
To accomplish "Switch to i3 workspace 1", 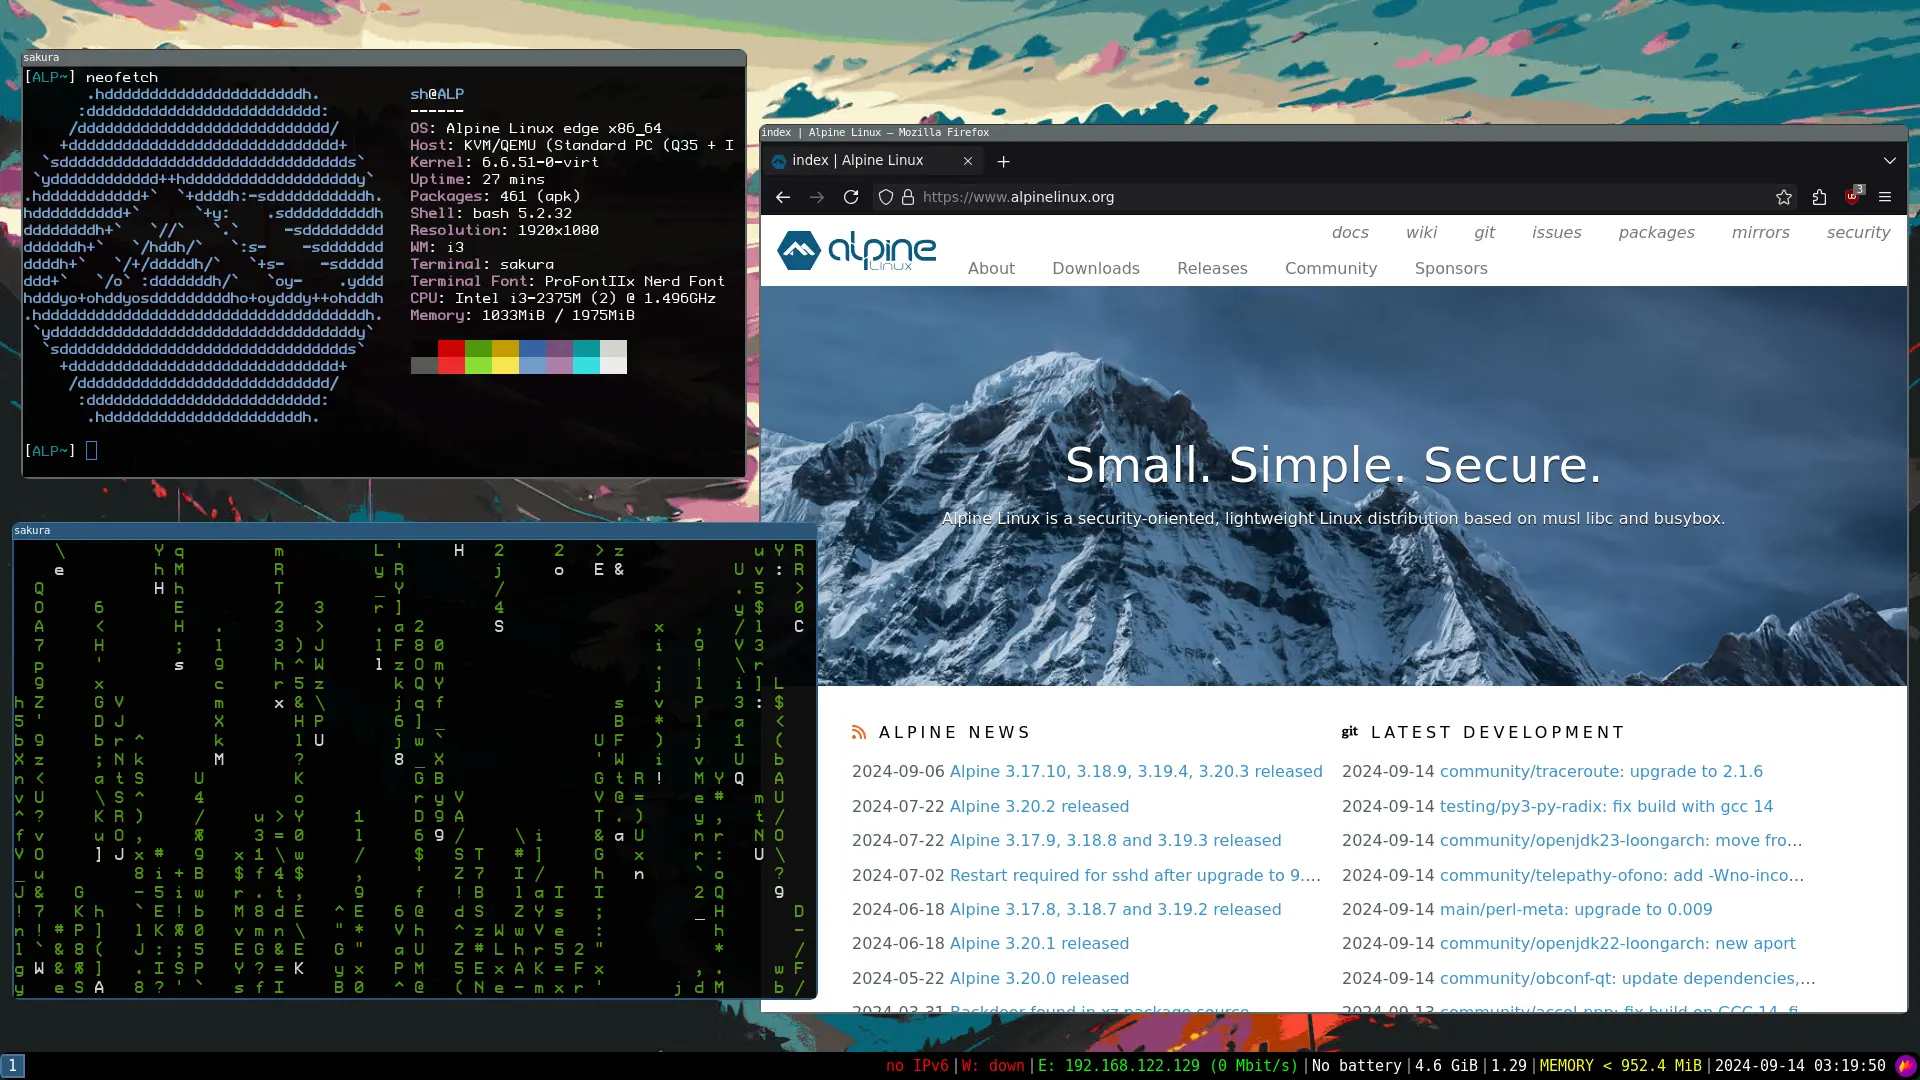I will click(12, 1066).
